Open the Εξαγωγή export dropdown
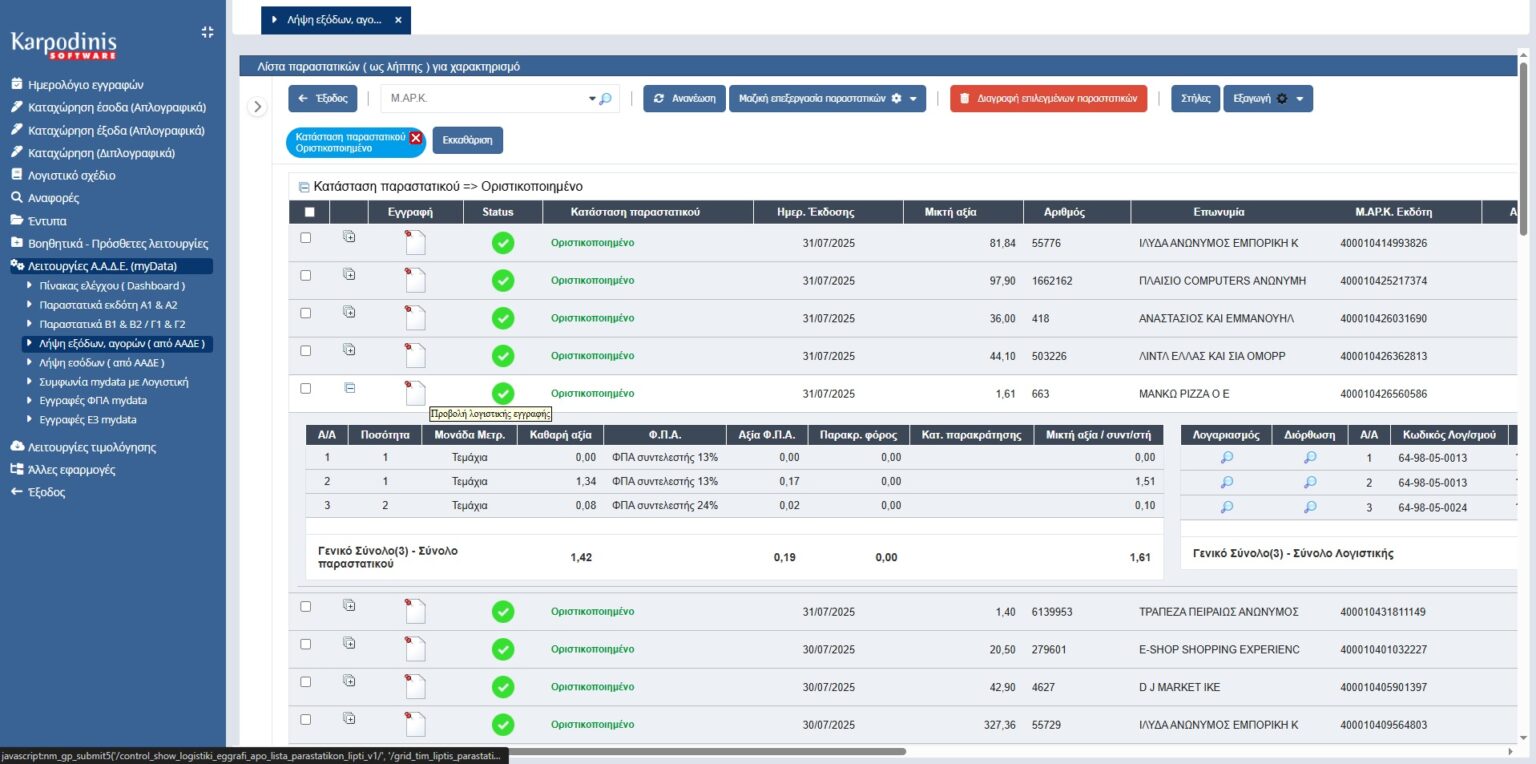The image size is (1536, 764). click(1267, 99)
